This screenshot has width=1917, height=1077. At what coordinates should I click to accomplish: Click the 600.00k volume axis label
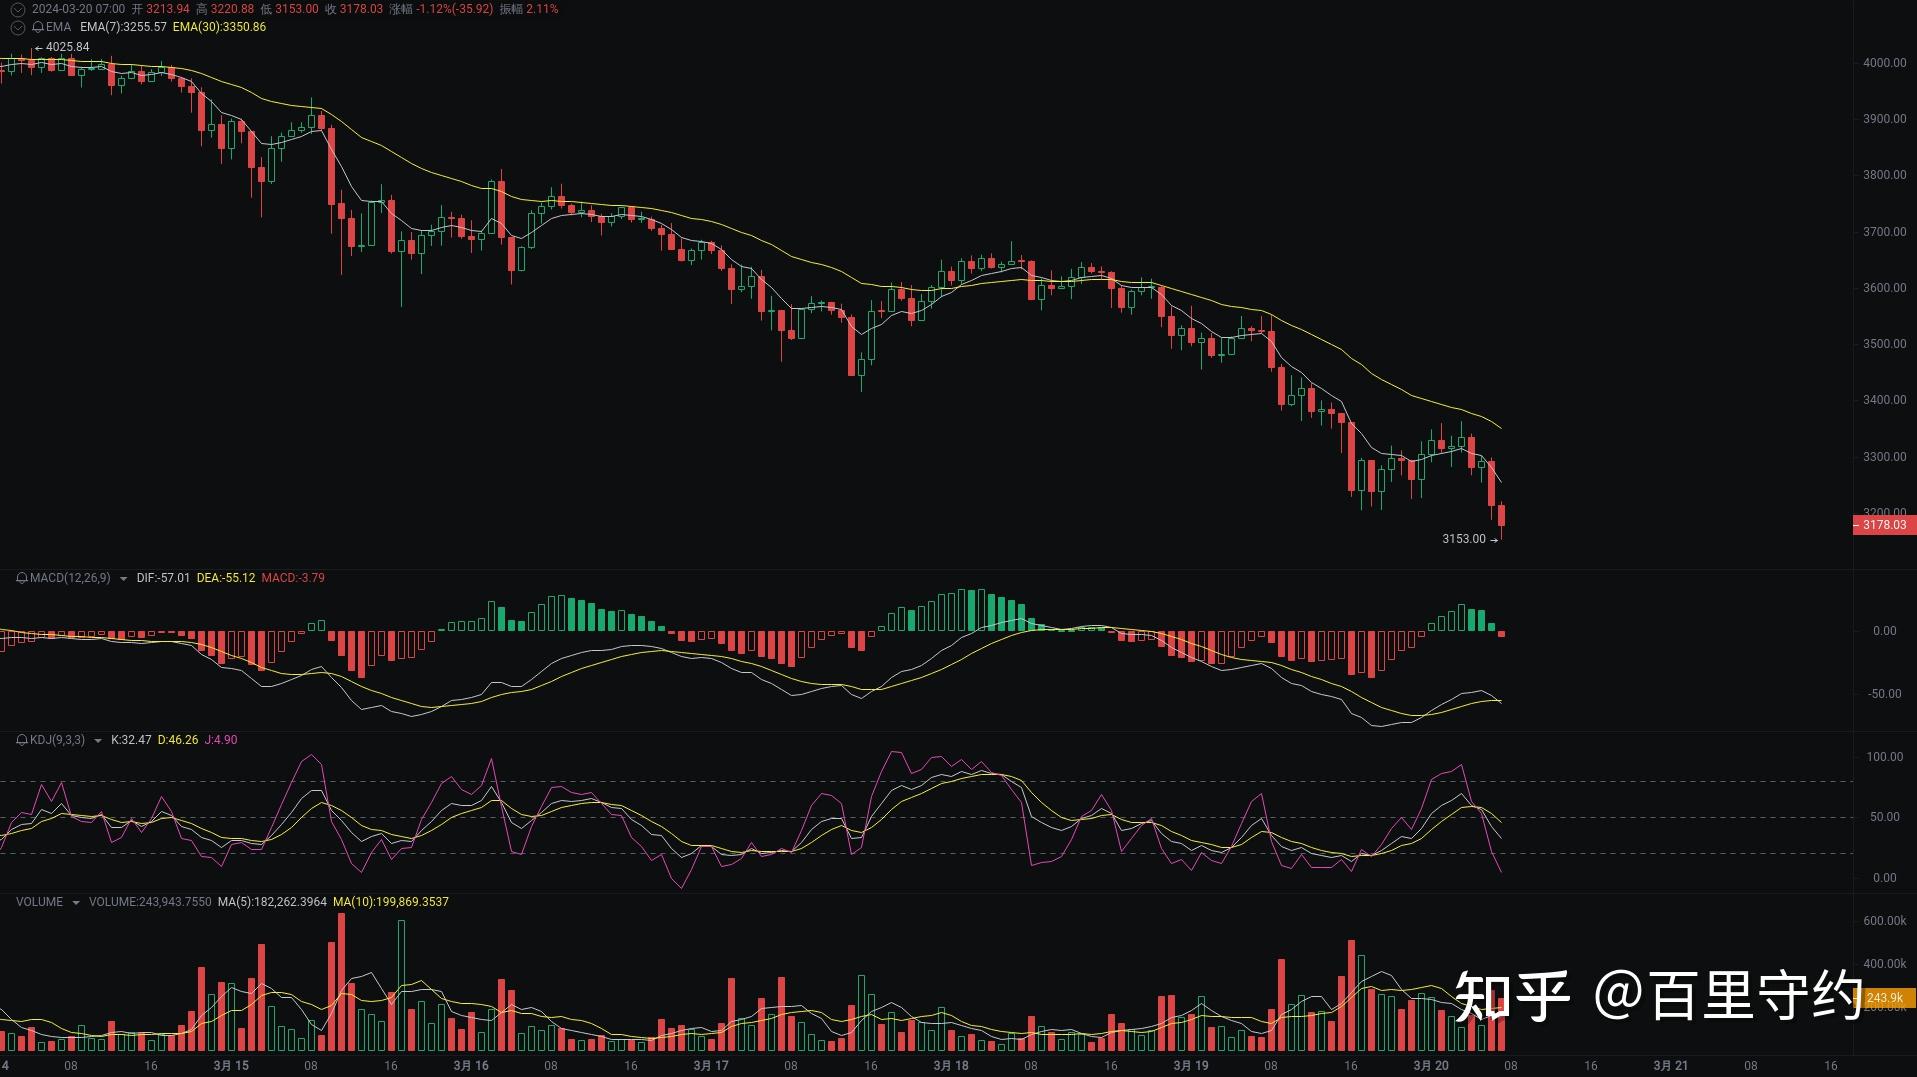(1885, 921)
